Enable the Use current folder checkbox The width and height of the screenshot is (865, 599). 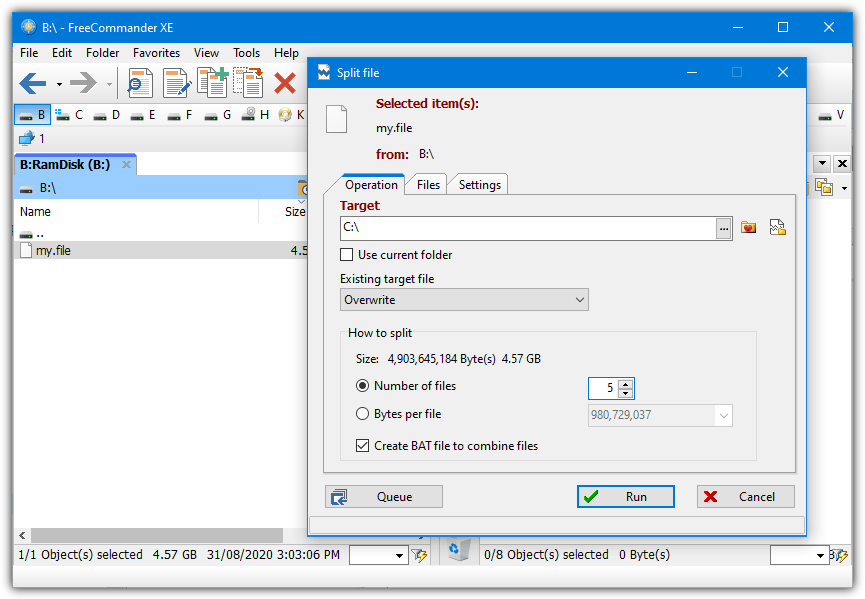(x=346, y=255)
